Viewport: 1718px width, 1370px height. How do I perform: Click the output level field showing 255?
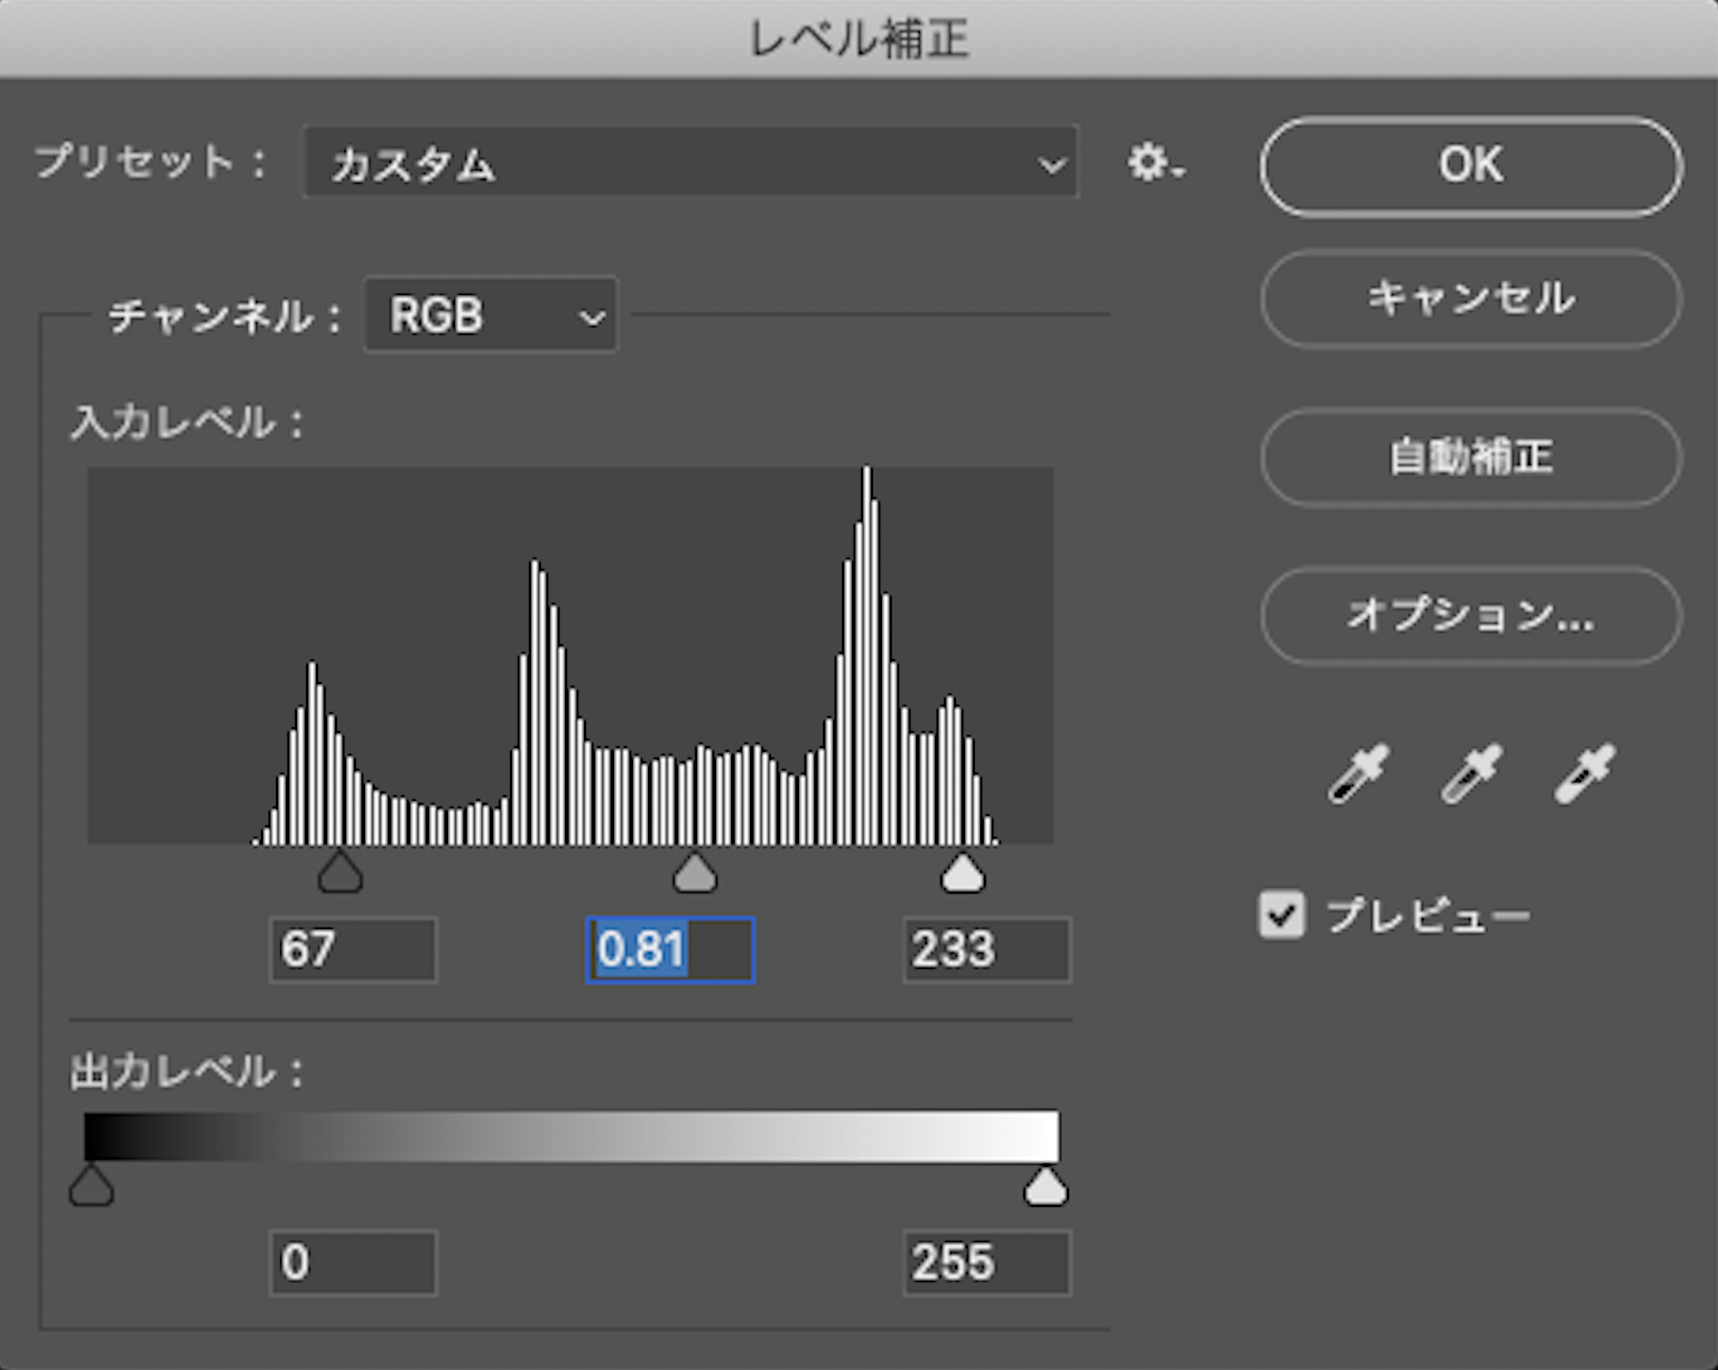click(x=986, y=1263)
